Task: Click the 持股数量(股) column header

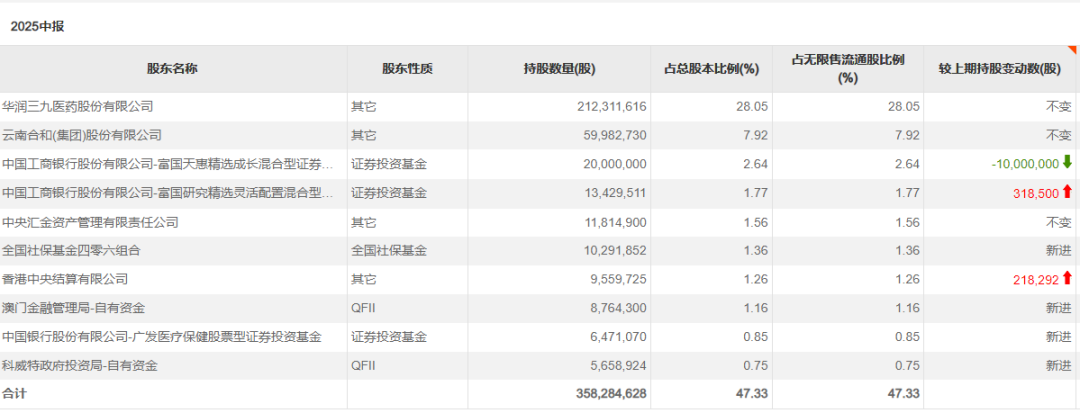Action: (x=559, y=69)
